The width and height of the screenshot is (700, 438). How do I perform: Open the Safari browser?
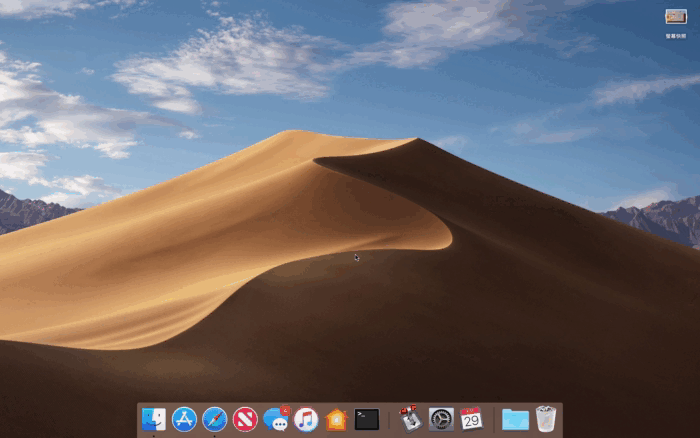coord(214,419)
